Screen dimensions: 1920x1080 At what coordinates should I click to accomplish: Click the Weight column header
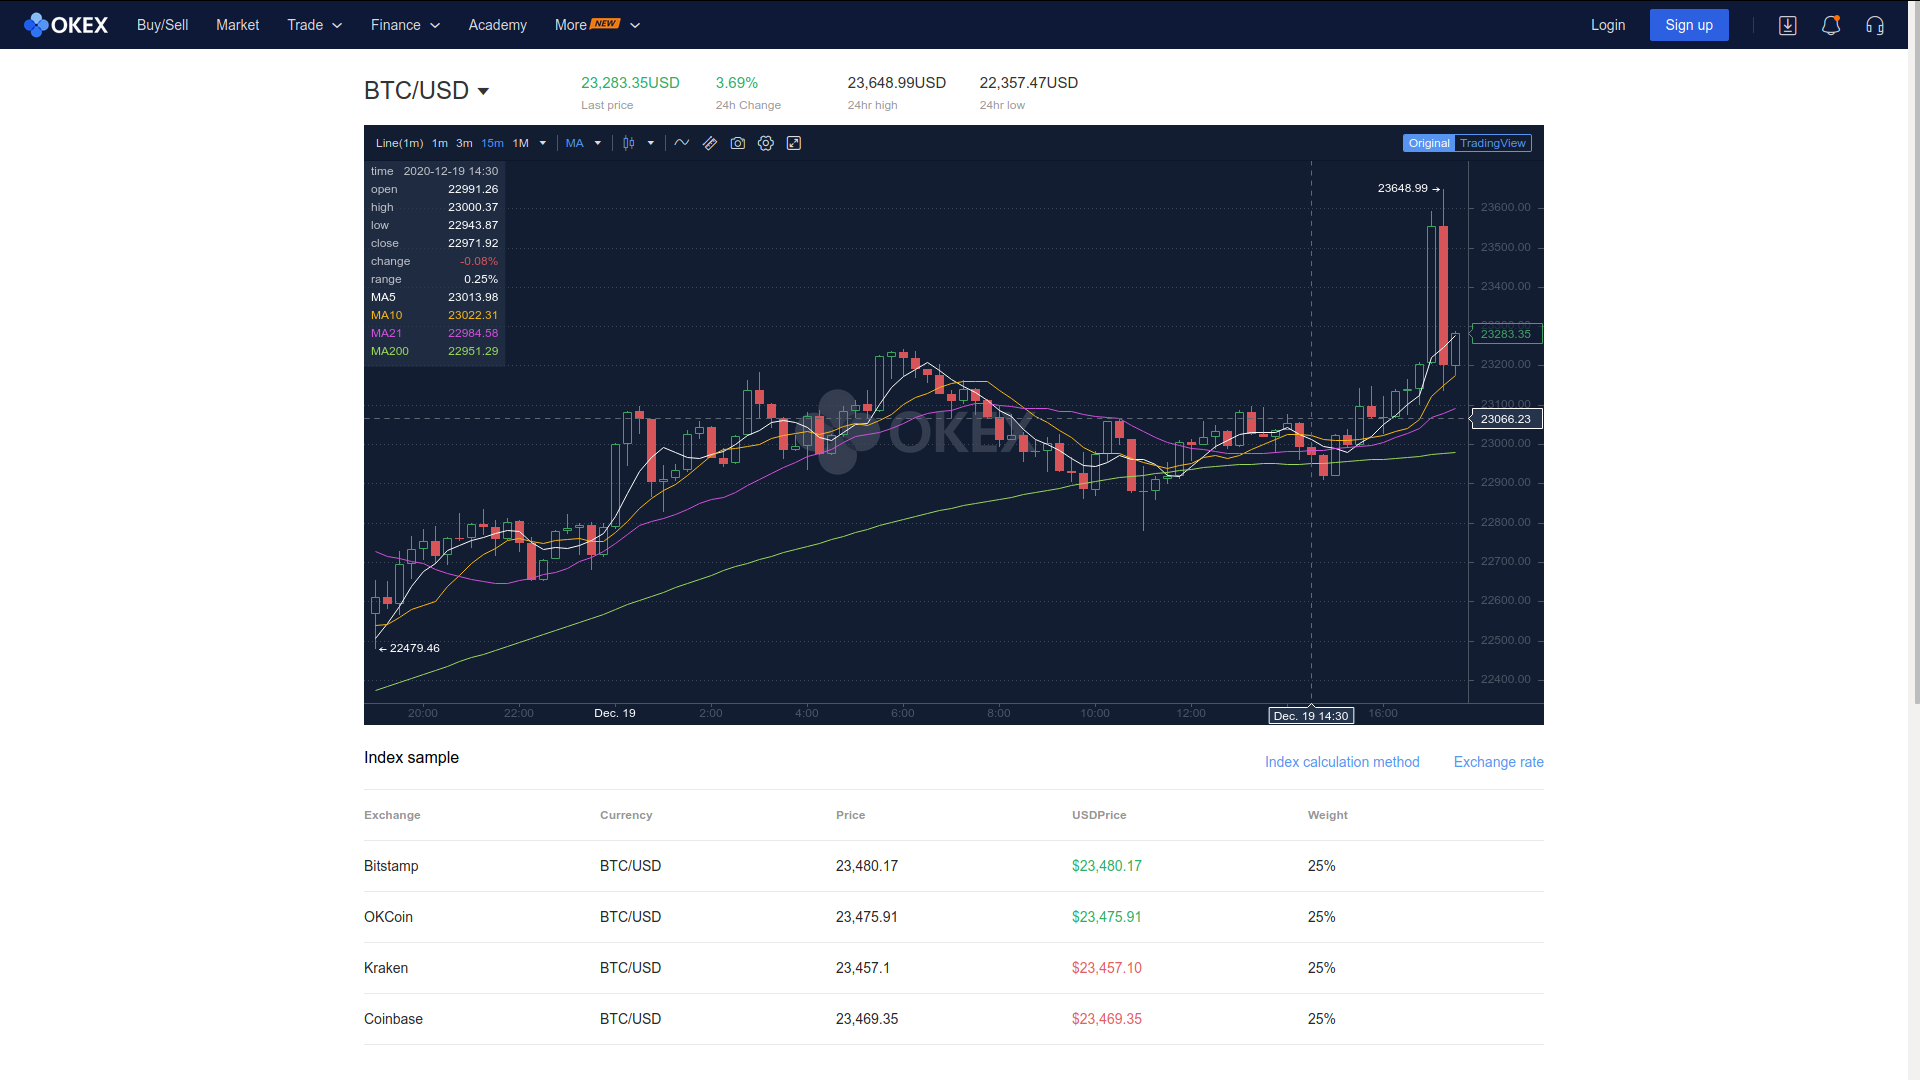coord(1328,815)
